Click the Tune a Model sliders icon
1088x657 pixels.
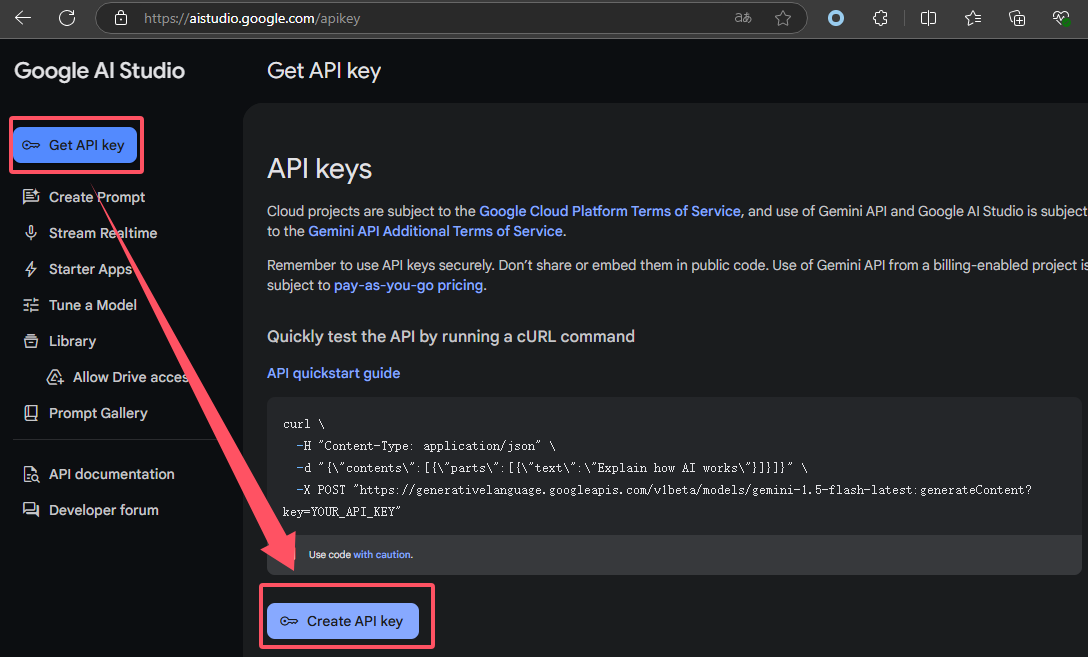(x=31, y=305)
